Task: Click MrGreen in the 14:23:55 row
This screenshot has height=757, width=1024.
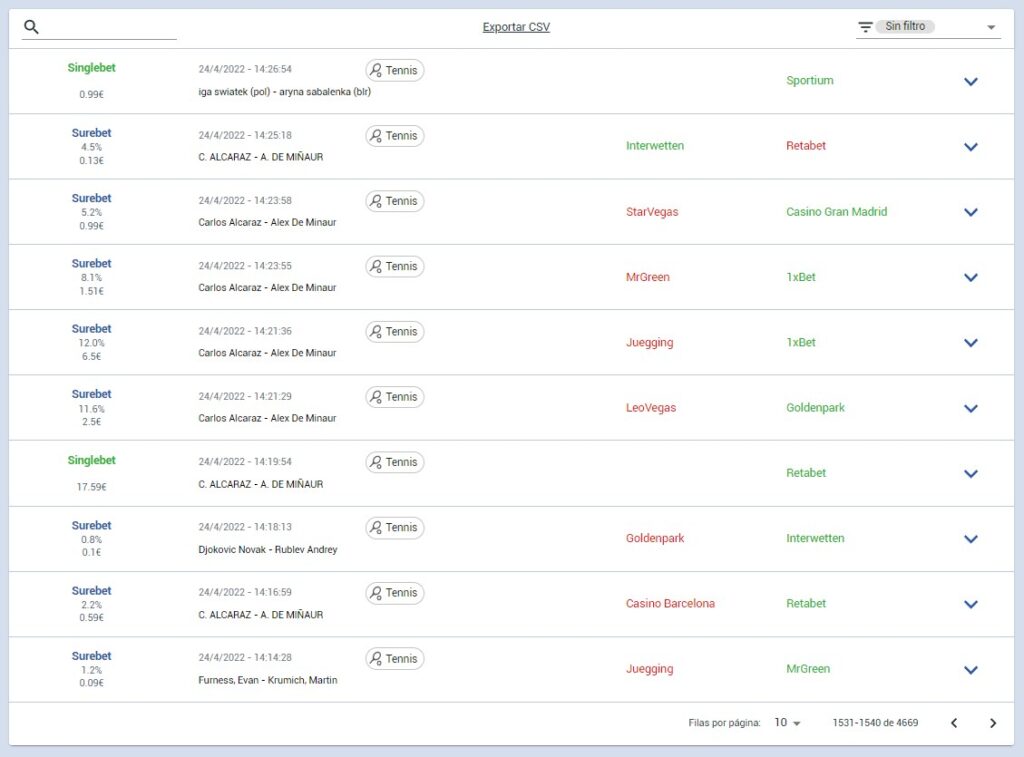Action: (x=648, y=277)
